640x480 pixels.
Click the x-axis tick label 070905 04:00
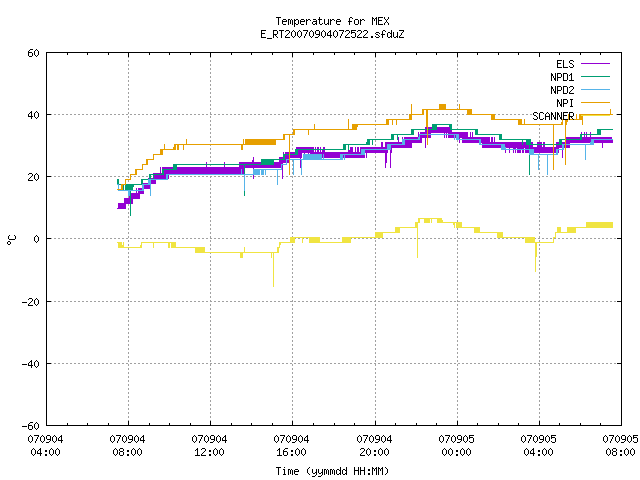tap(538, 445)
